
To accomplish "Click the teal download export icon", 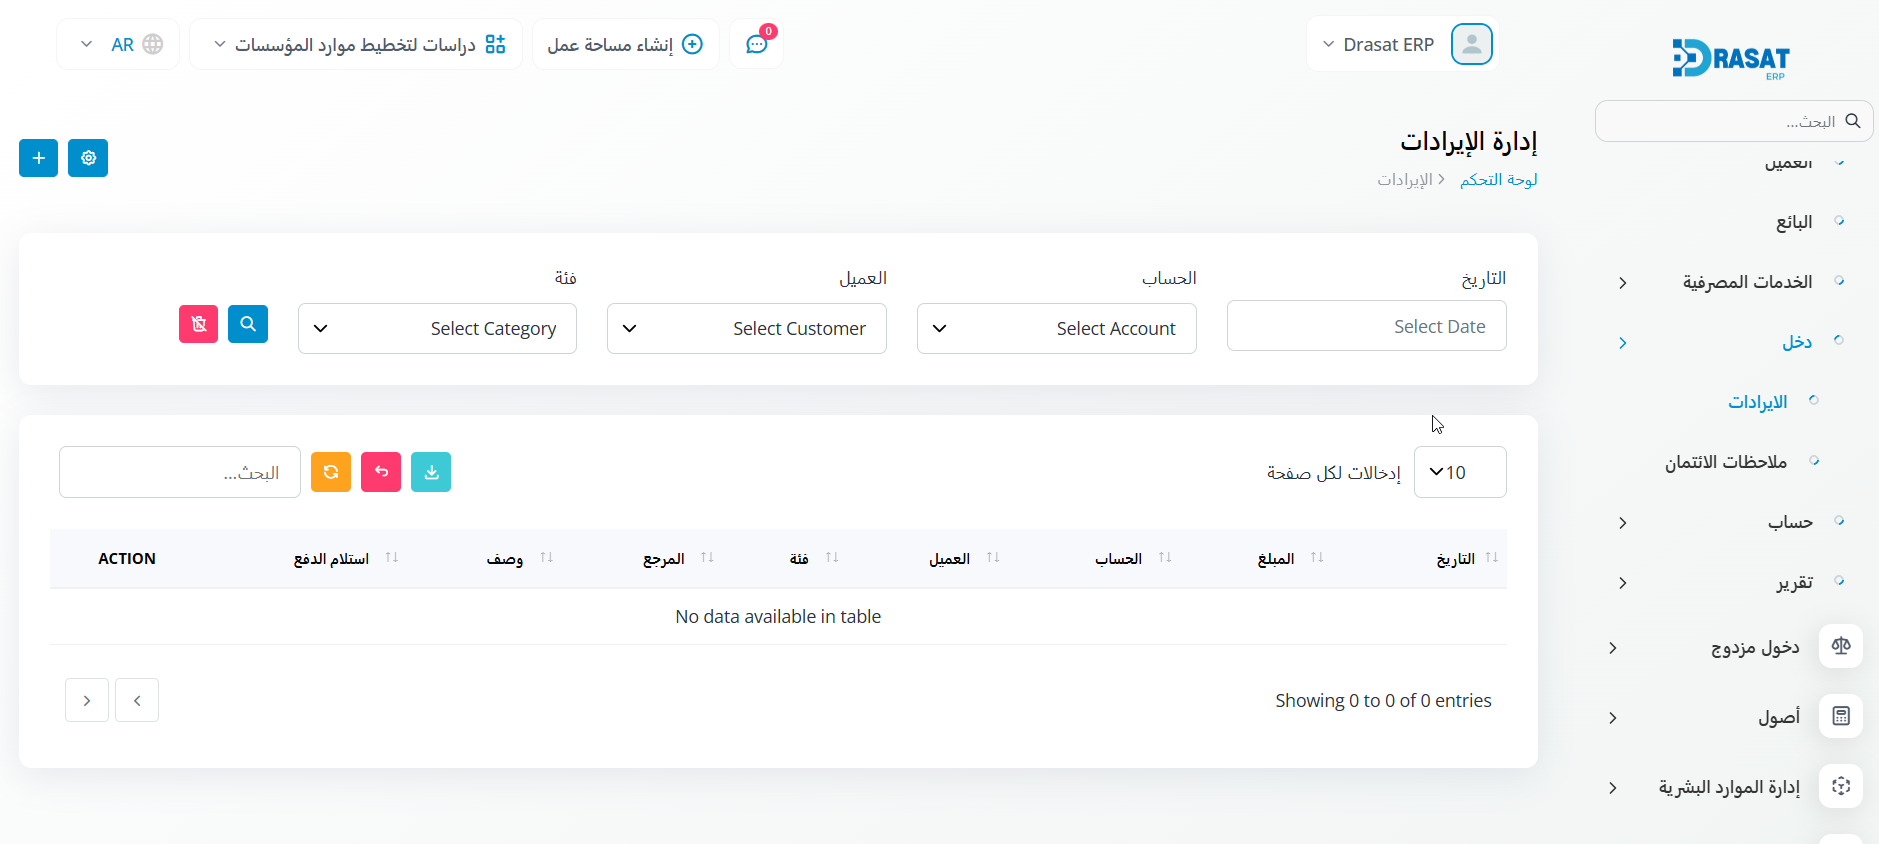I will (431, 472).
